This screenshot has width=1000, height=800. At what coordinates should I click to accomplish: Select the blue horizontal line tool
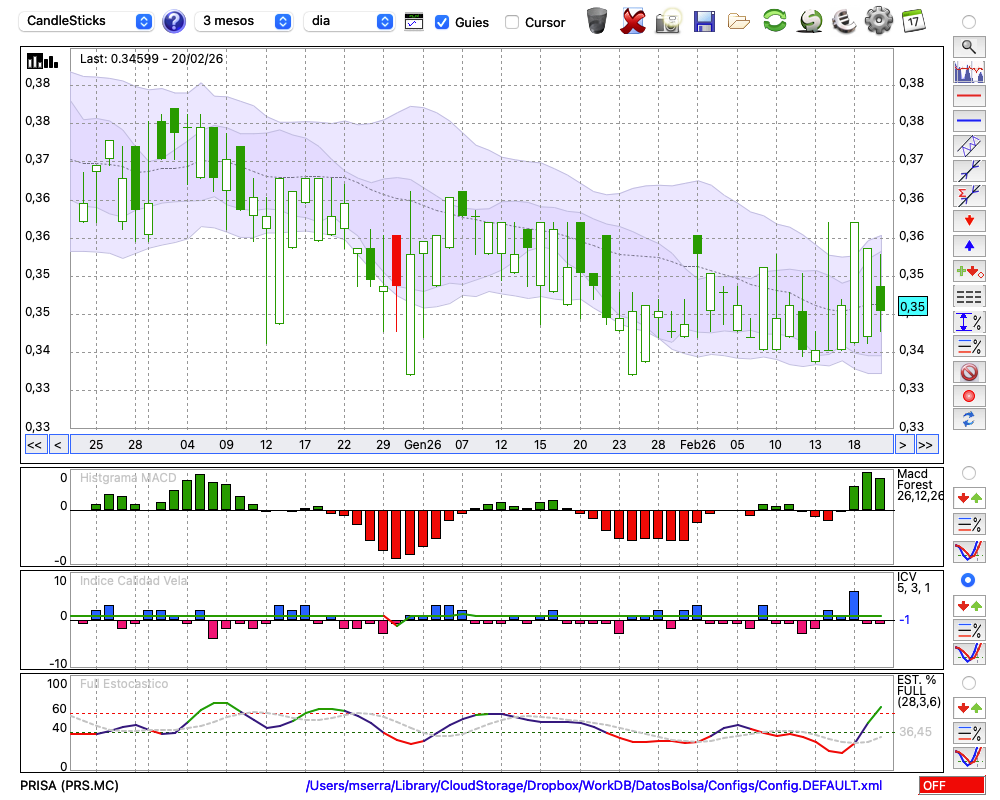point(967,121)
